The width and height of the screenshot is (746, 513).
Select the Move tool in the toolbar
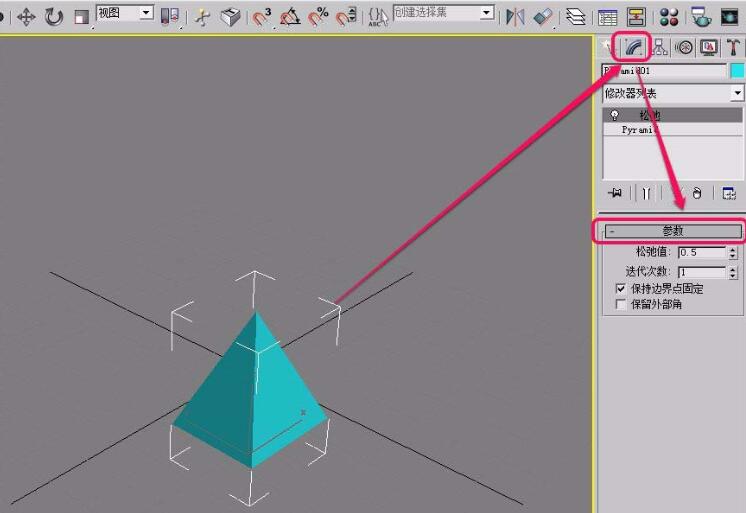pos(26,18)
